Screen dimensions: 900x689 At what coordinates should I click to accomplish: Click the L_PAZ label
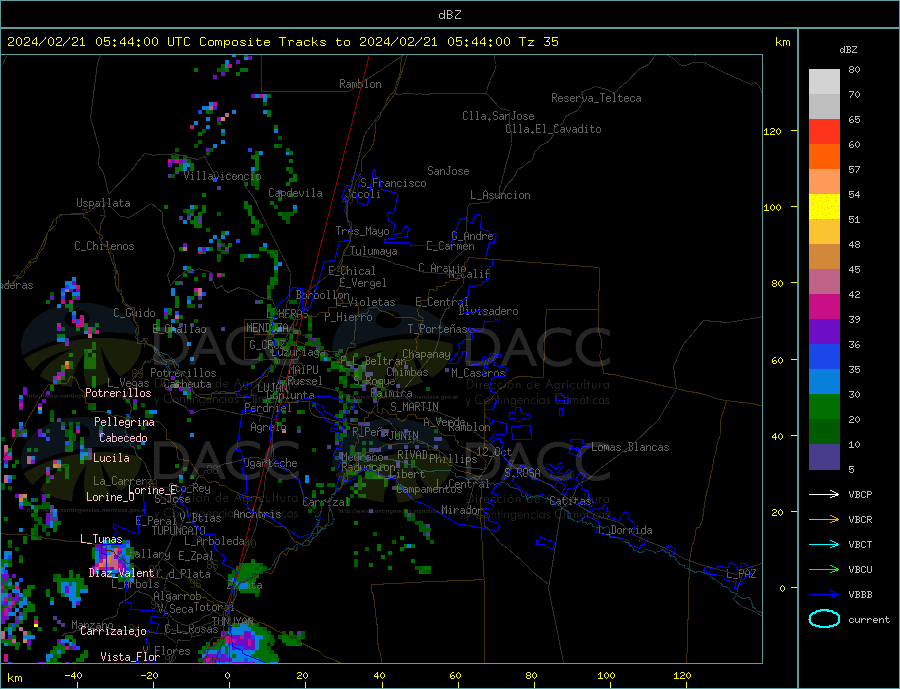[x=741, y=574]
